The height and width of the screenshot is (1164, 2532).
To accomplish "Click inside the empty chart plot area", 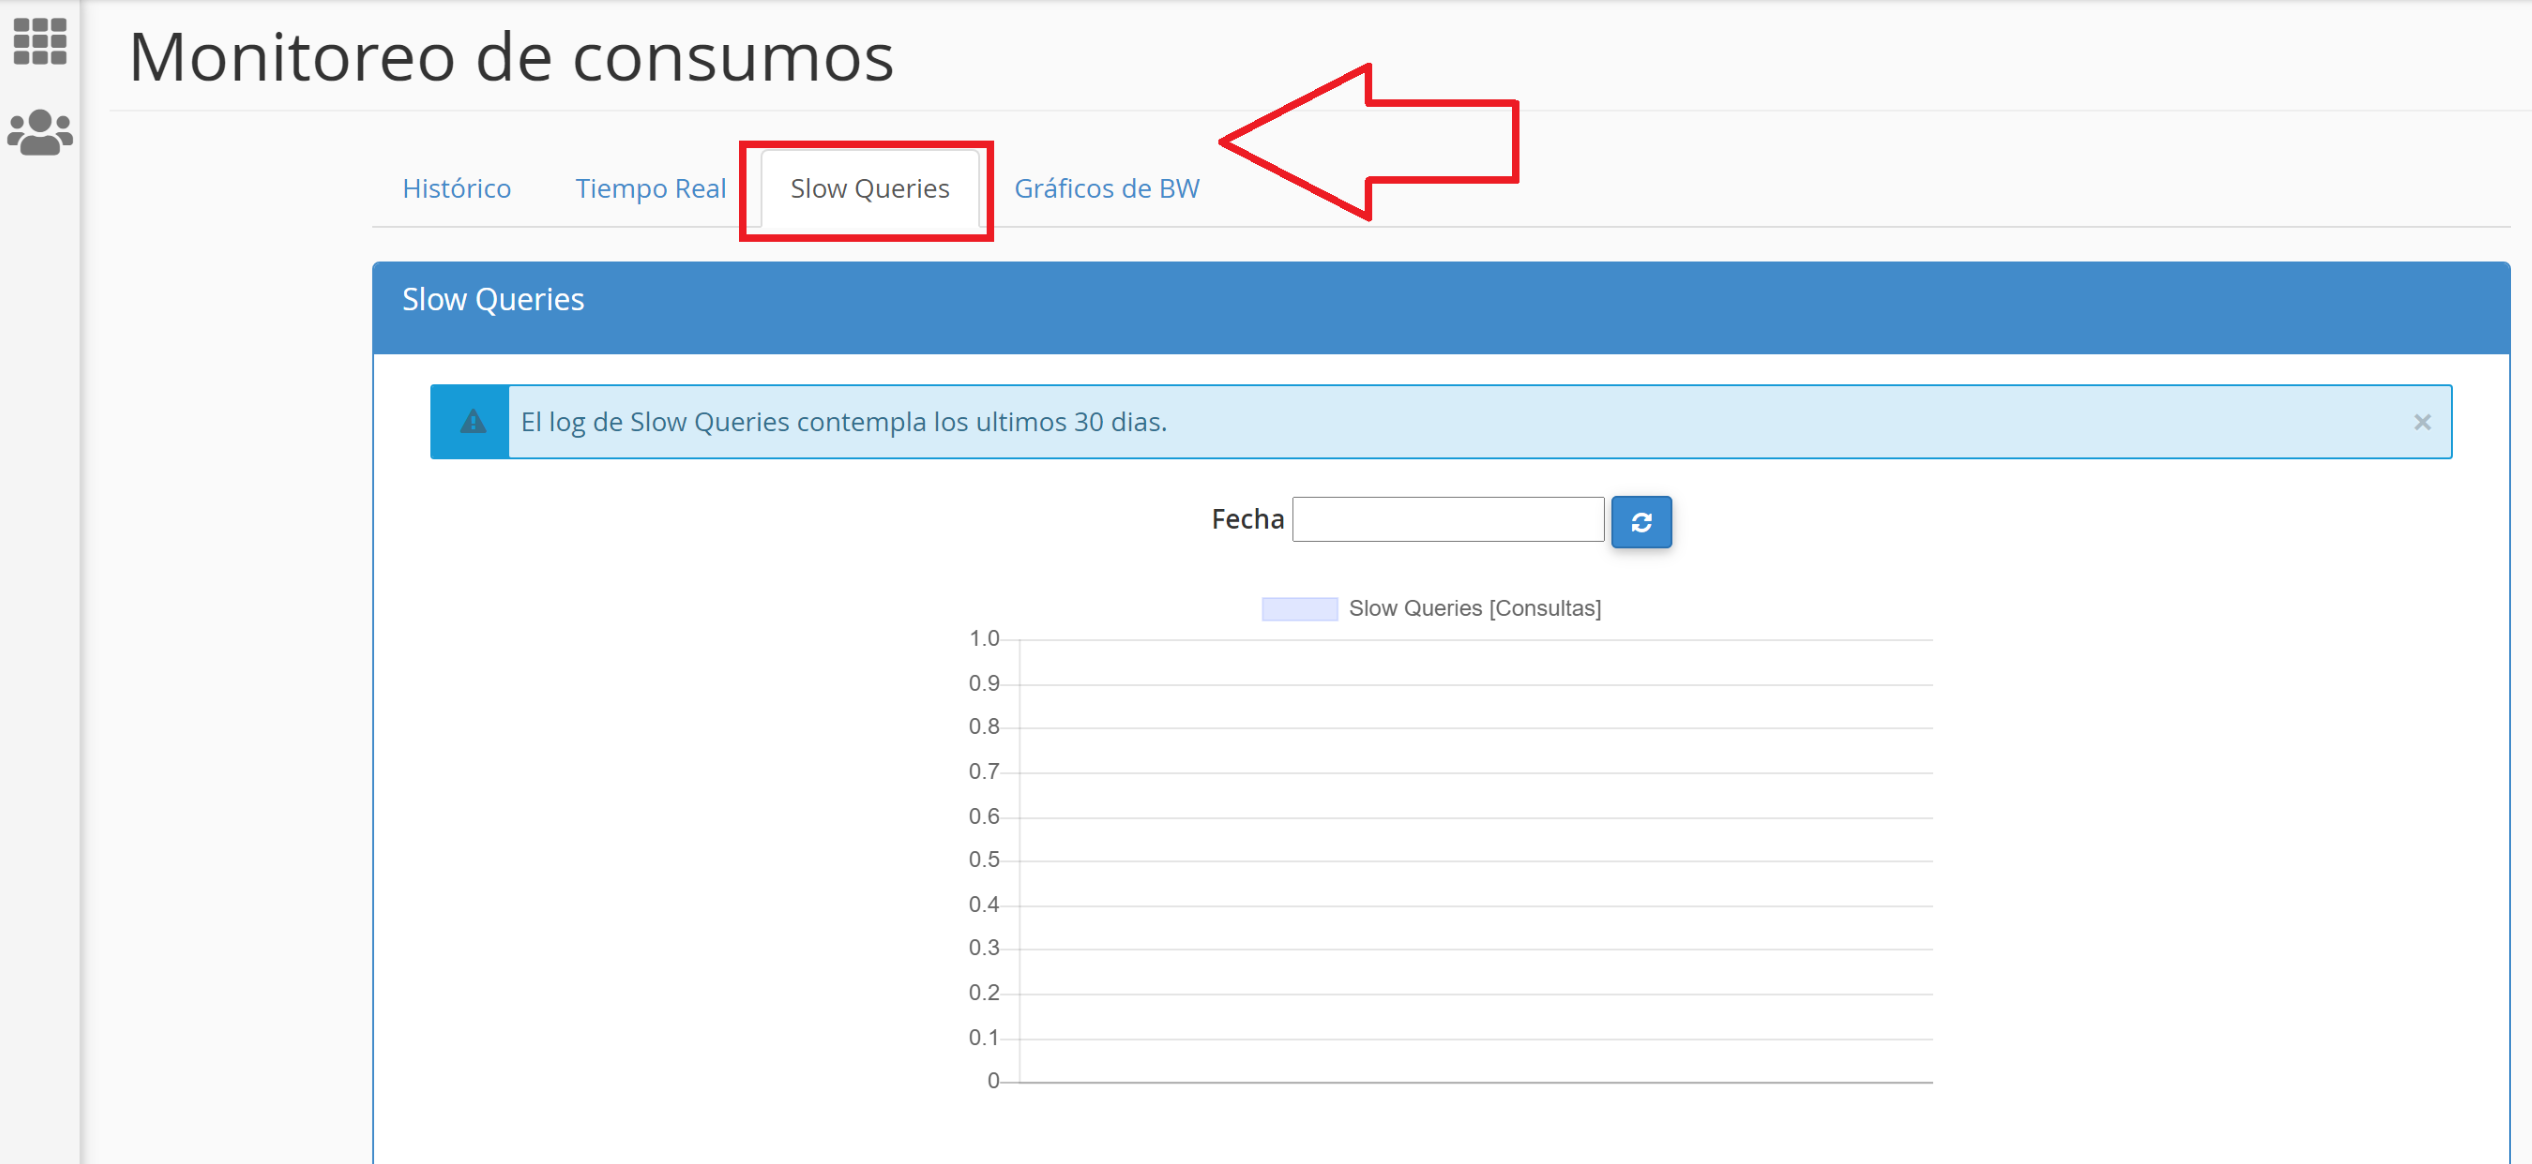I will click(x=1475, y=860).
